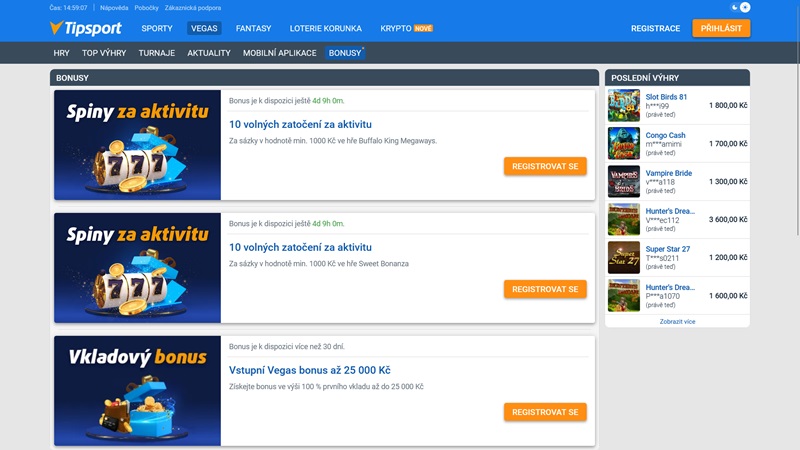Click REGISTROVAT SE for Vstupní Vegas bonus
The image size is (800, 450).
click(x=545, y=412)
